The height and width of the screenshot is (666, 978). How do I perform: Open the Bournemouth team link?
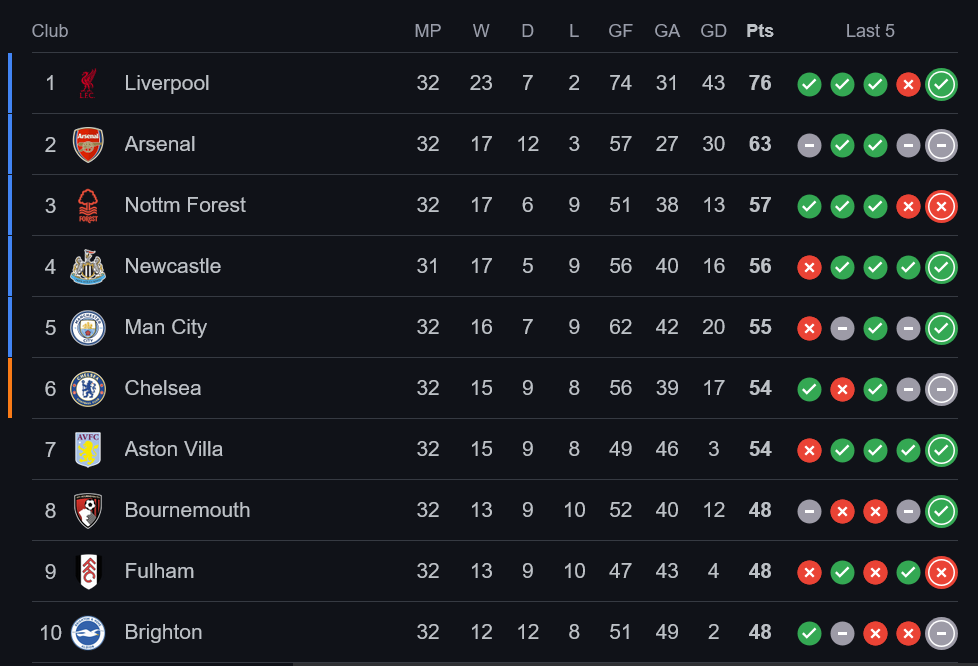pos(187,510)
